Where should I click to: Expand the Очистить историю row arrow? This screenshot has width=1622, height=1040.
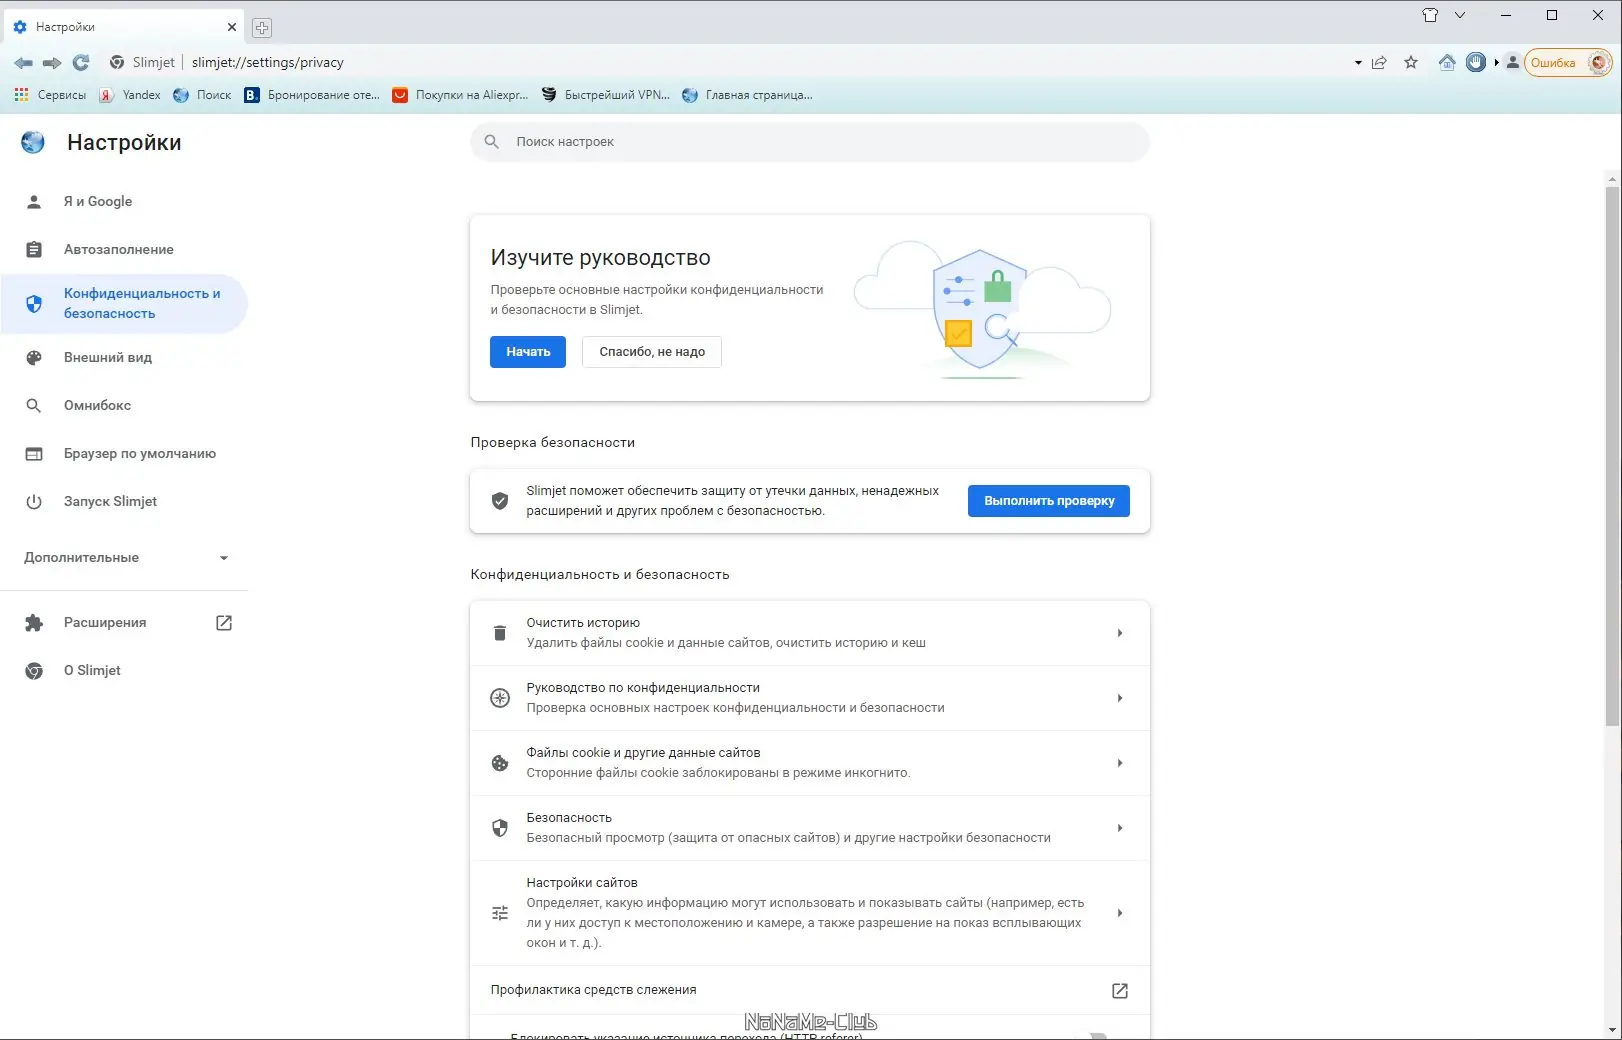1120,633
